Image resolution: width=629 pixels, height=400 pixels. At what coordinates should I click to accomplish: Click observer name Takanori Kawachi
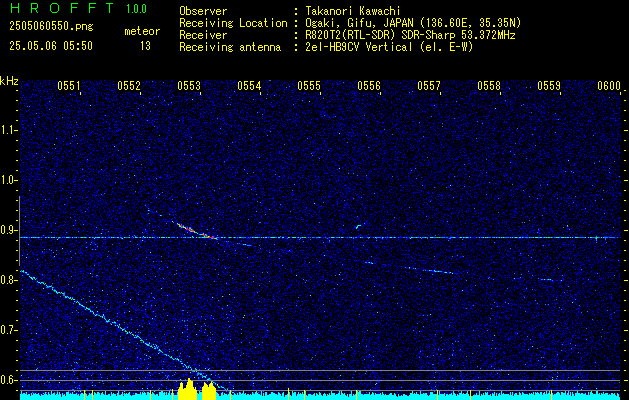(x=353, y=11)
